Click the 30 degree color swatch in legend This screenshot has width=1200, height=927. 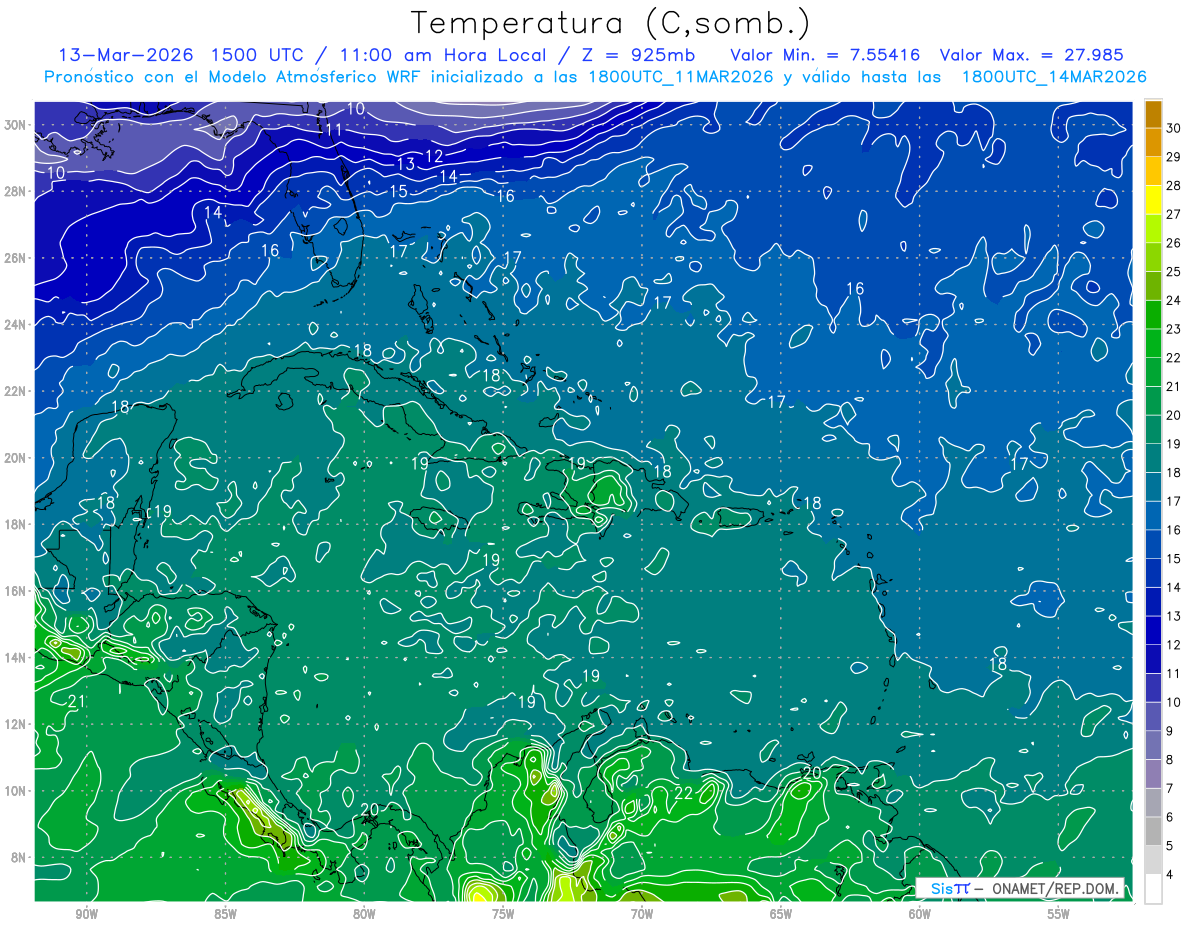coord(1153,114)
